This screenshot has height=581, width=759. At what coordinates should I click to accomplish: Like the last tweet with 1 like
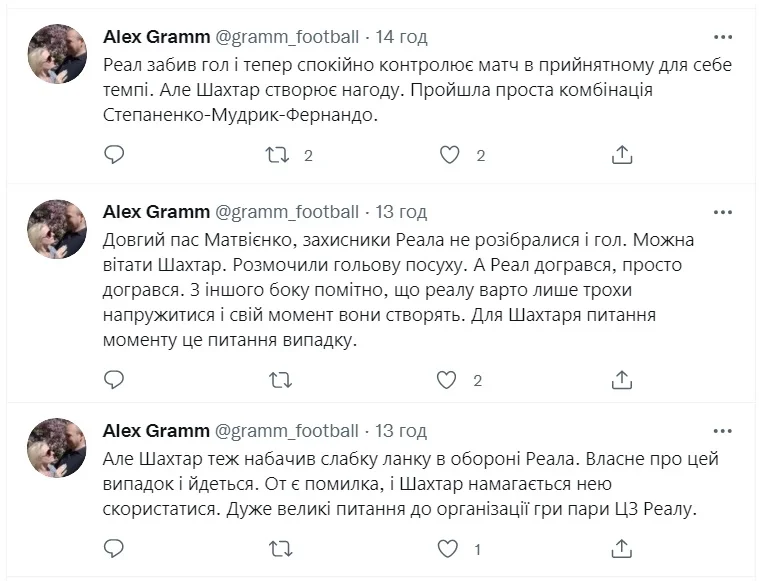(450, 548)
